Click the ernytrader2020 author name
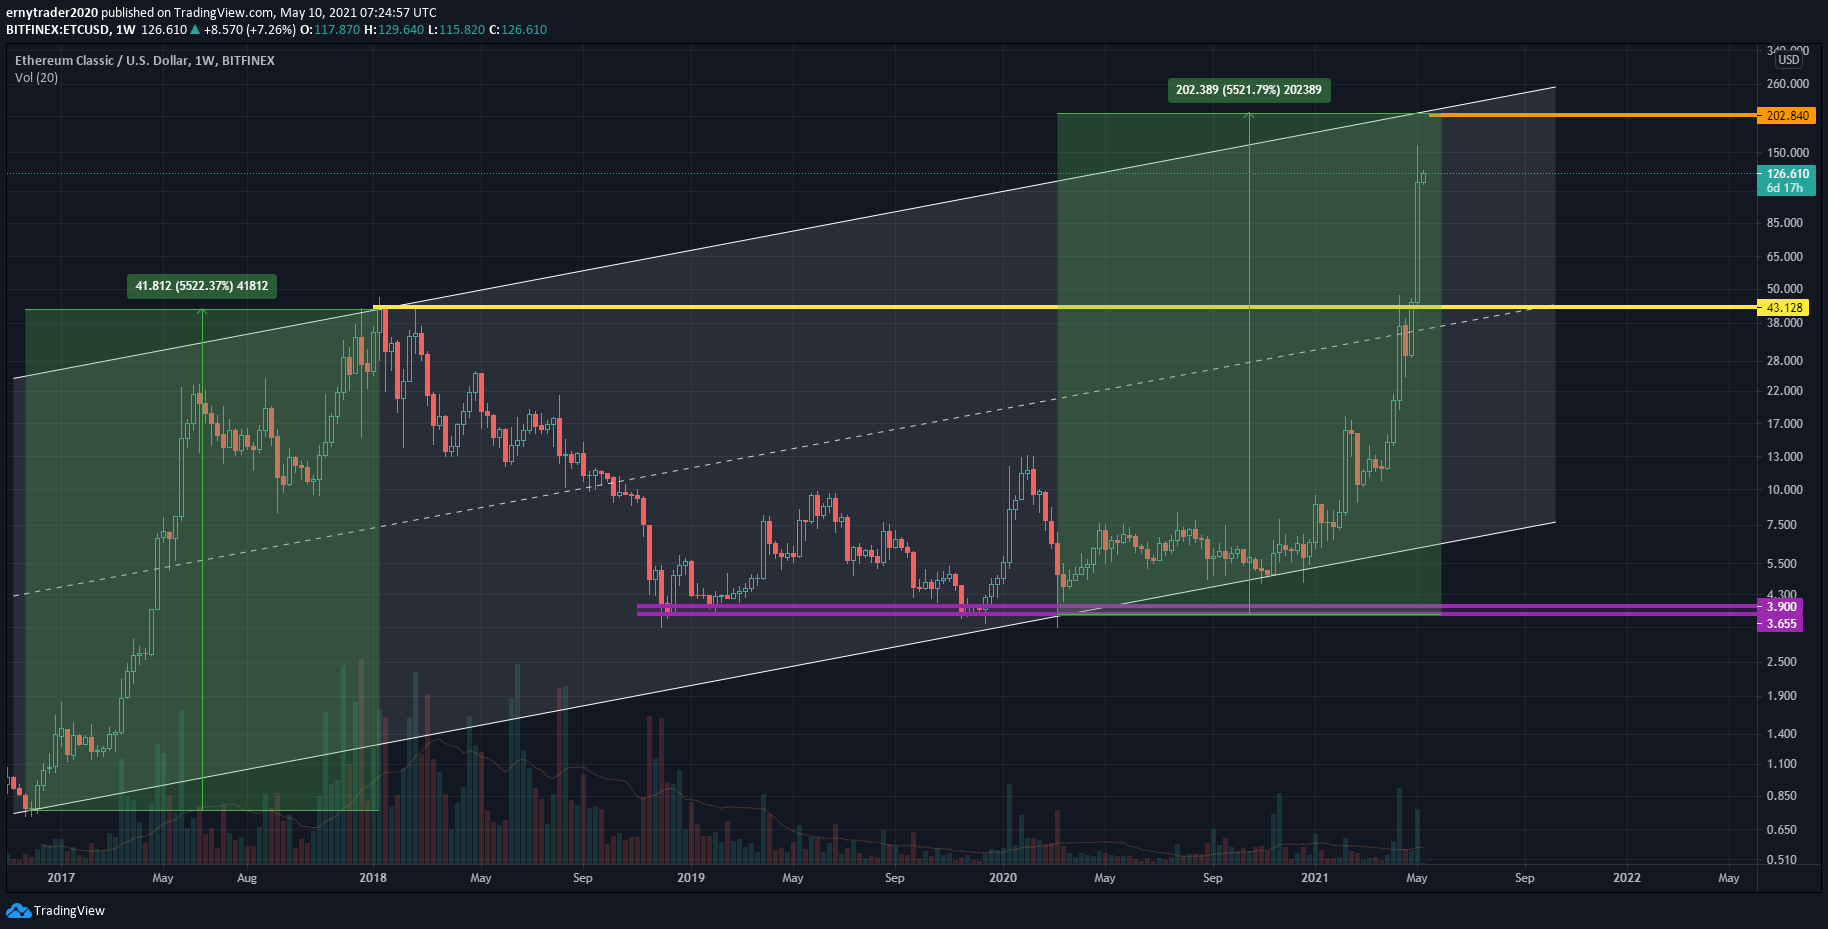Viewport: 1828px width, 929px height. [52, 13]
